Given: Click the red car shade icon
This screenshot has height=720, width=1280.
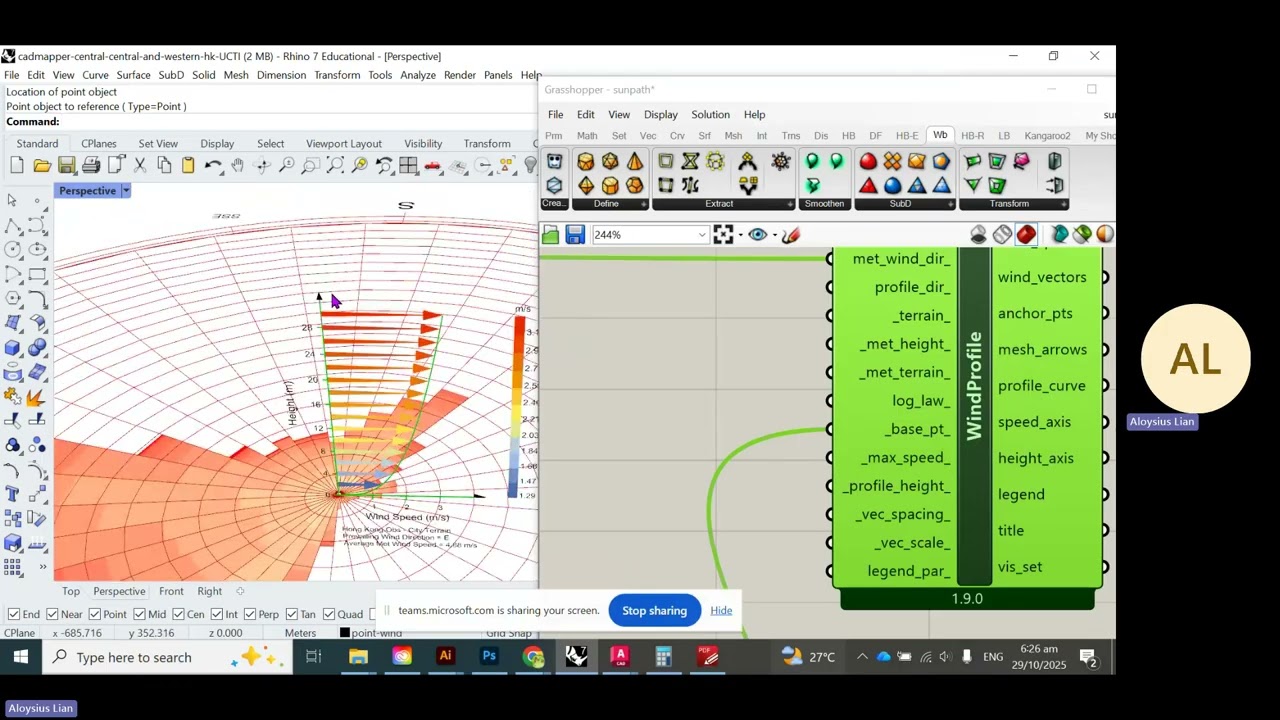Looking at the screenshot, I should [x=433, y=166].
